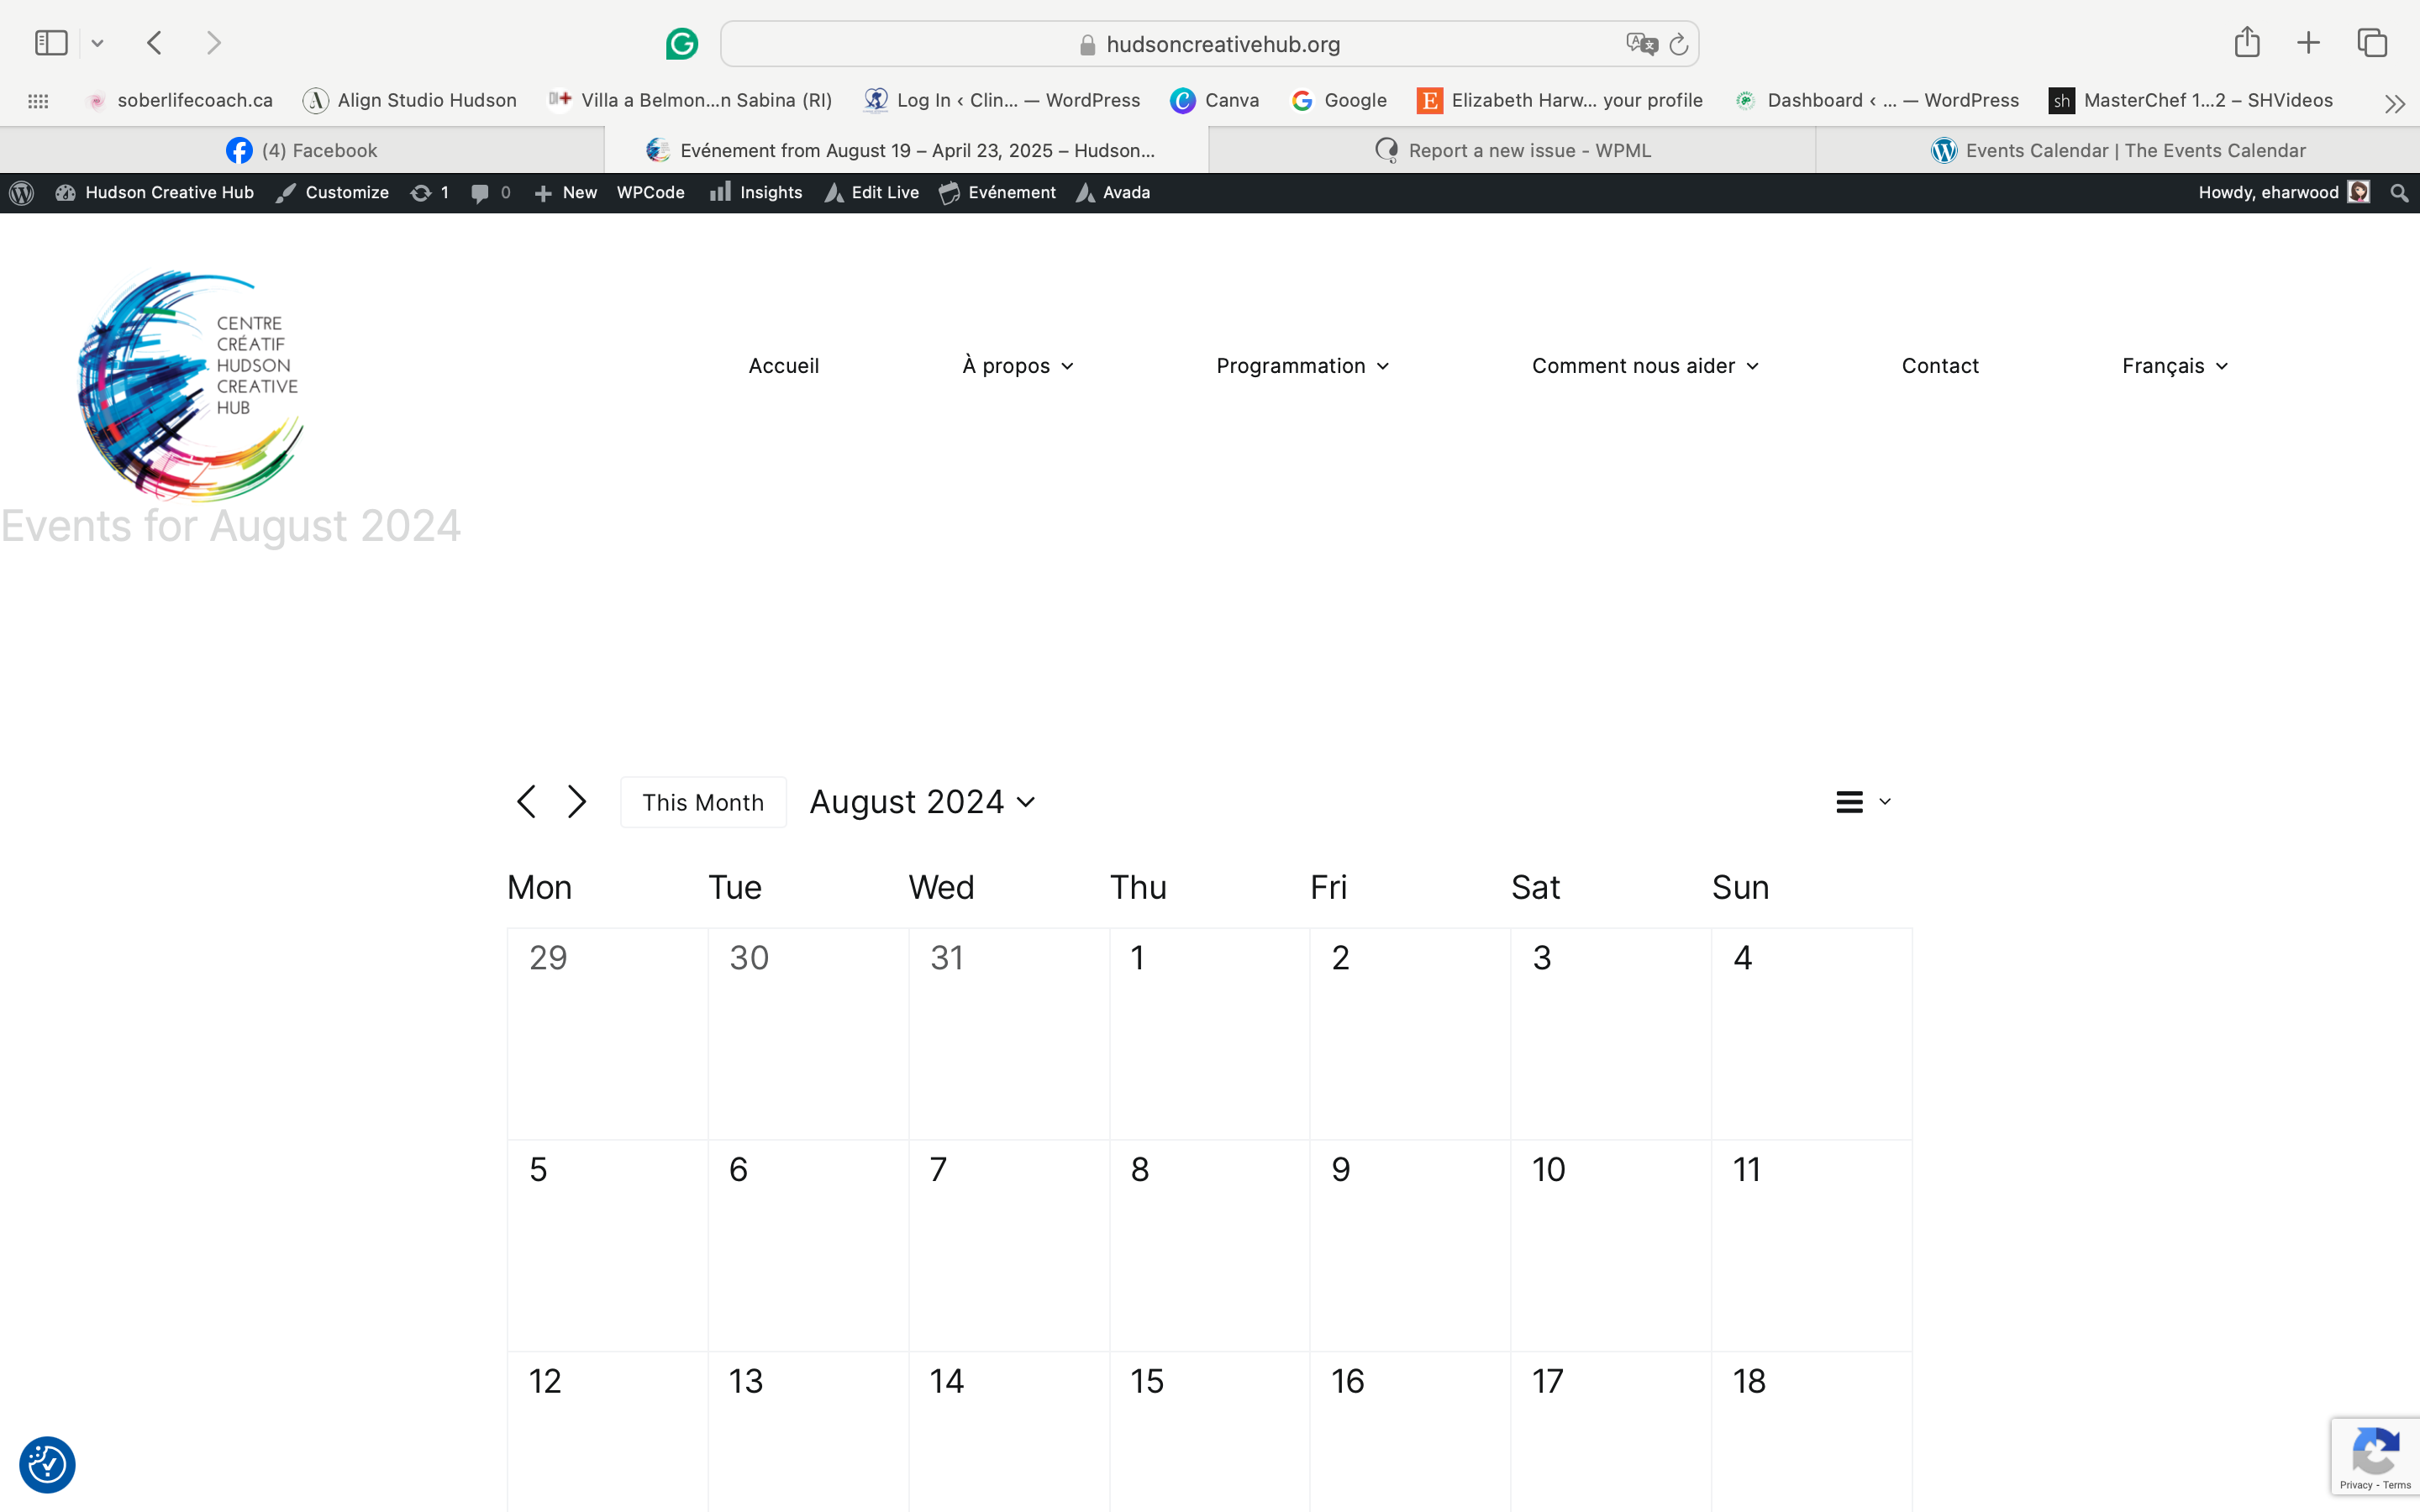Open Avada admin bar menu
Screen dimensions: 2420x1512
(1113, 193)
